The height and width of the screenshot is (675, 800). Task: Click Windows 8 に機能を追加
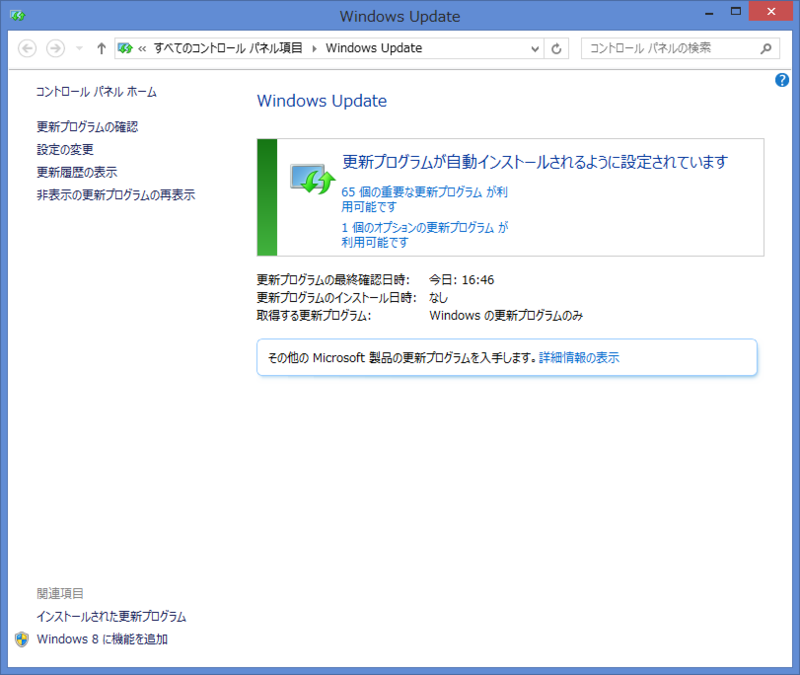(103, 639)
